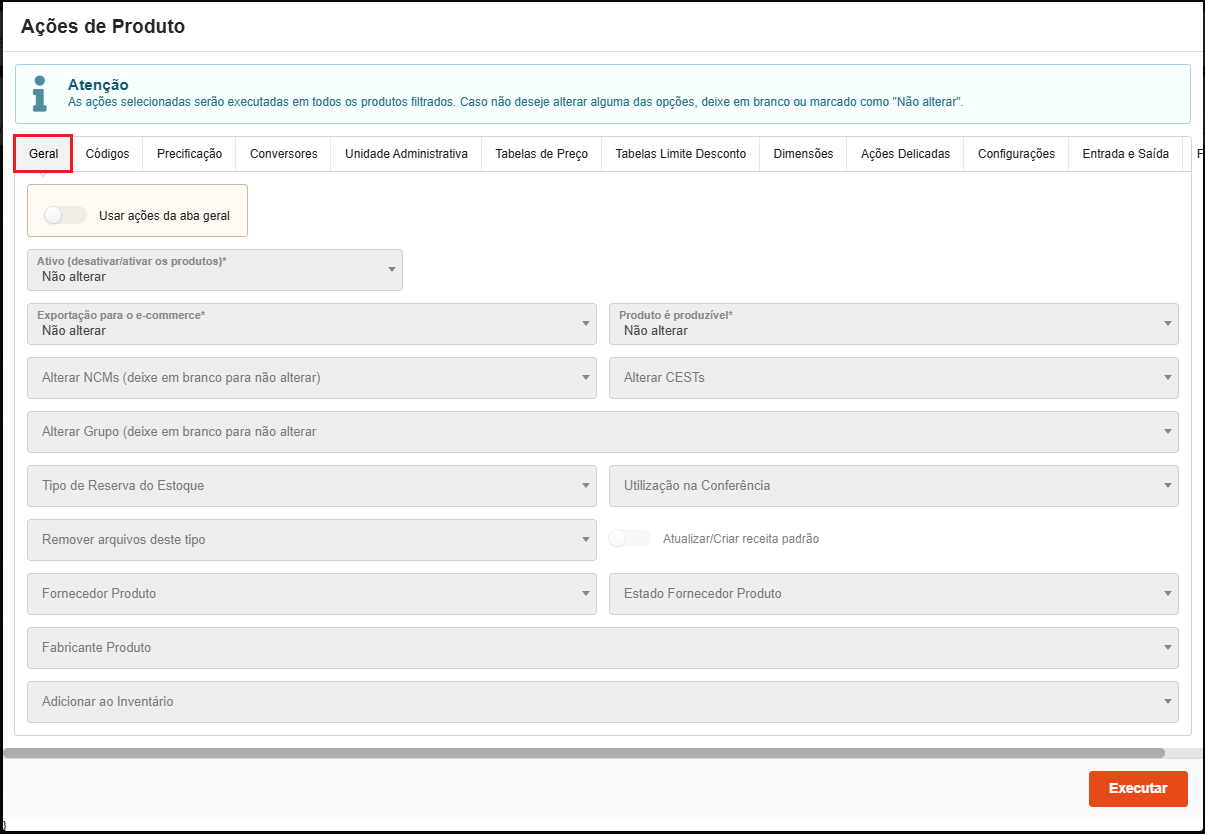Open the 'Adicionar ao Inventário' dropdown
Screen dimensions: 1205x834
click(x=602, y=702)
